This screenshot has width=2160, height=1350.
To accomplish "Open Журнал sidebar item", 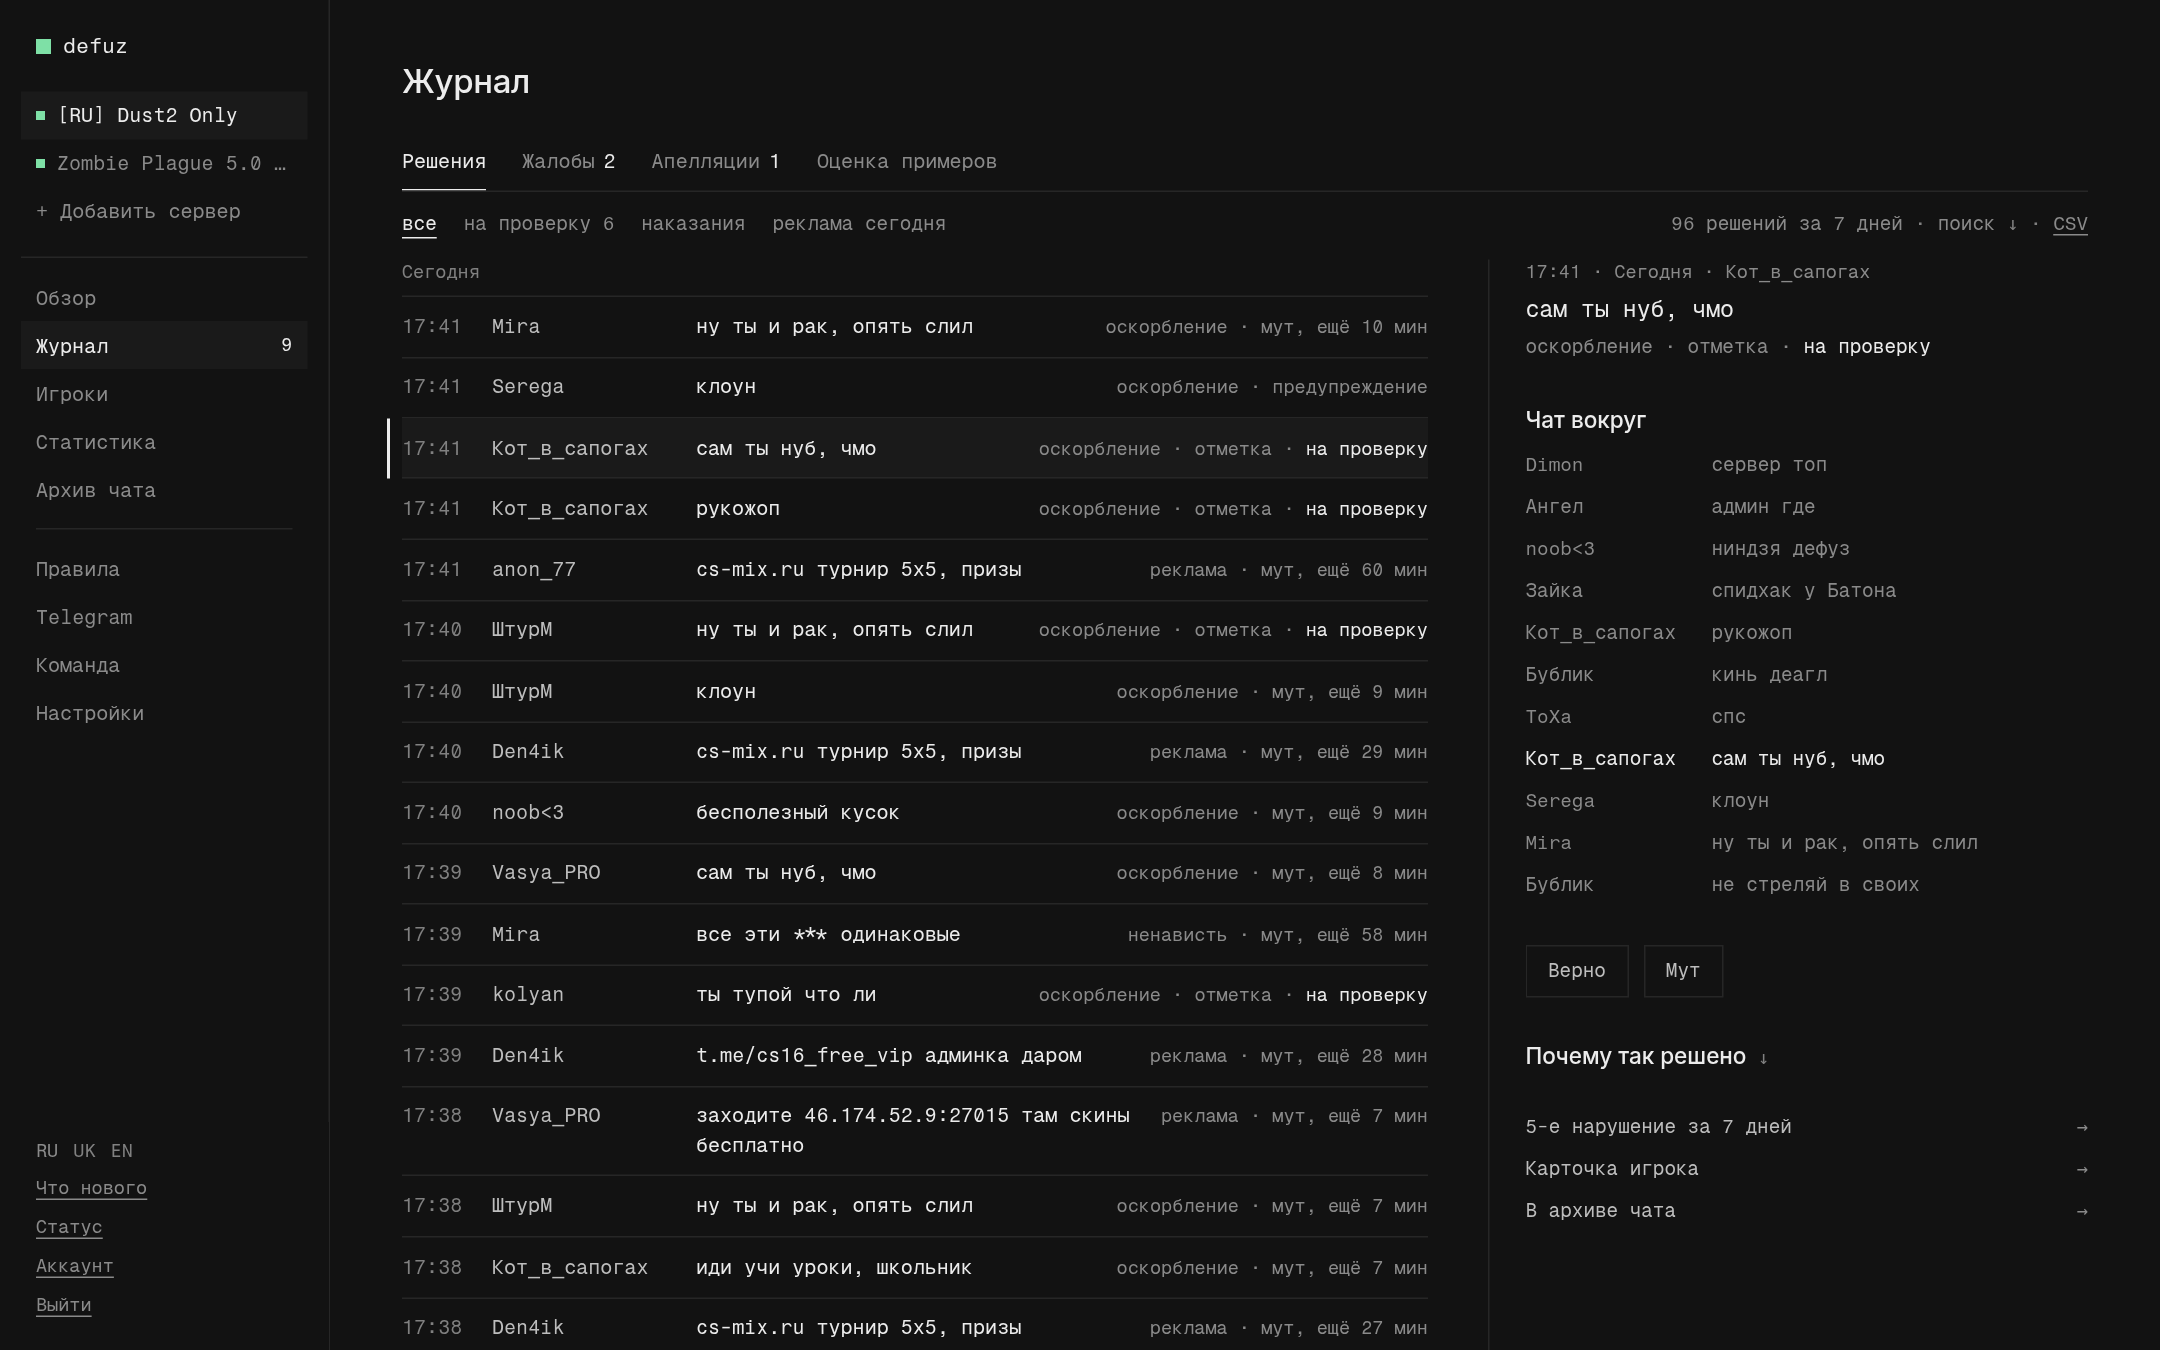I will [x=164, y=346].
